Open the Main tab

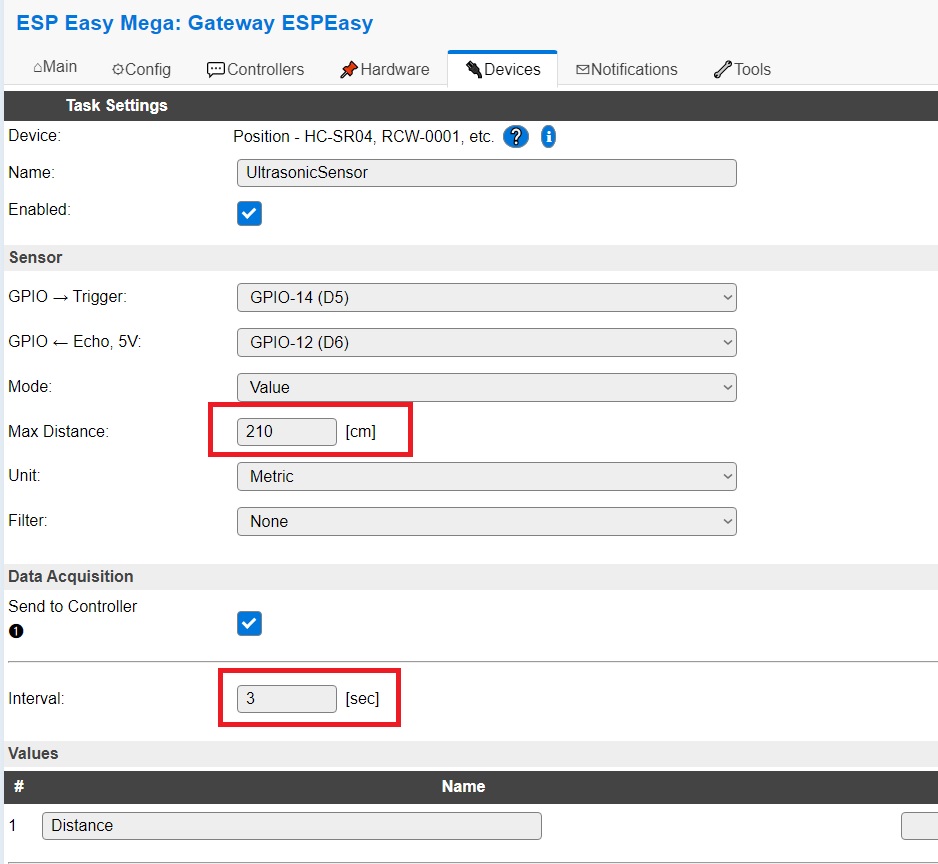tap(55, 68)
